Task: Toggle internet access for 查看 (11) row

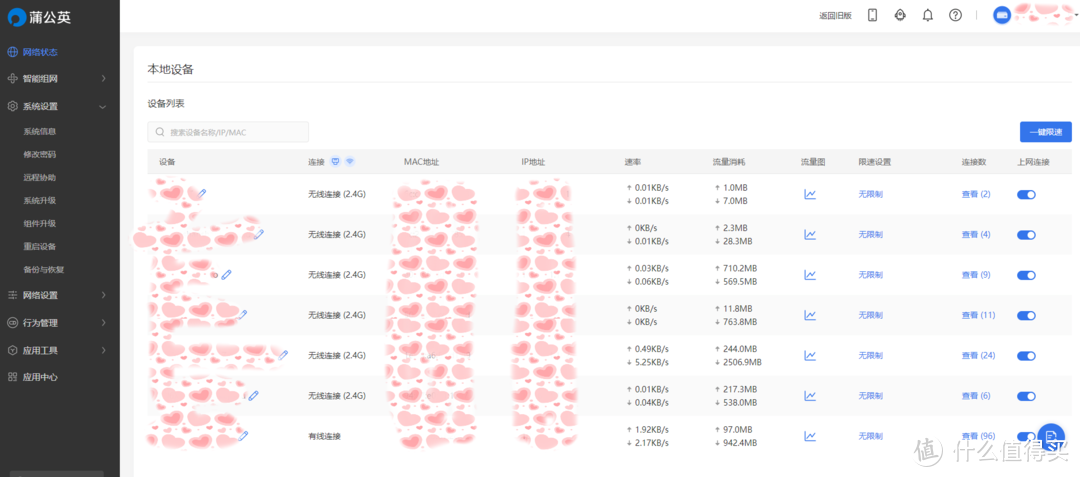Action: tap(1026, 315)
